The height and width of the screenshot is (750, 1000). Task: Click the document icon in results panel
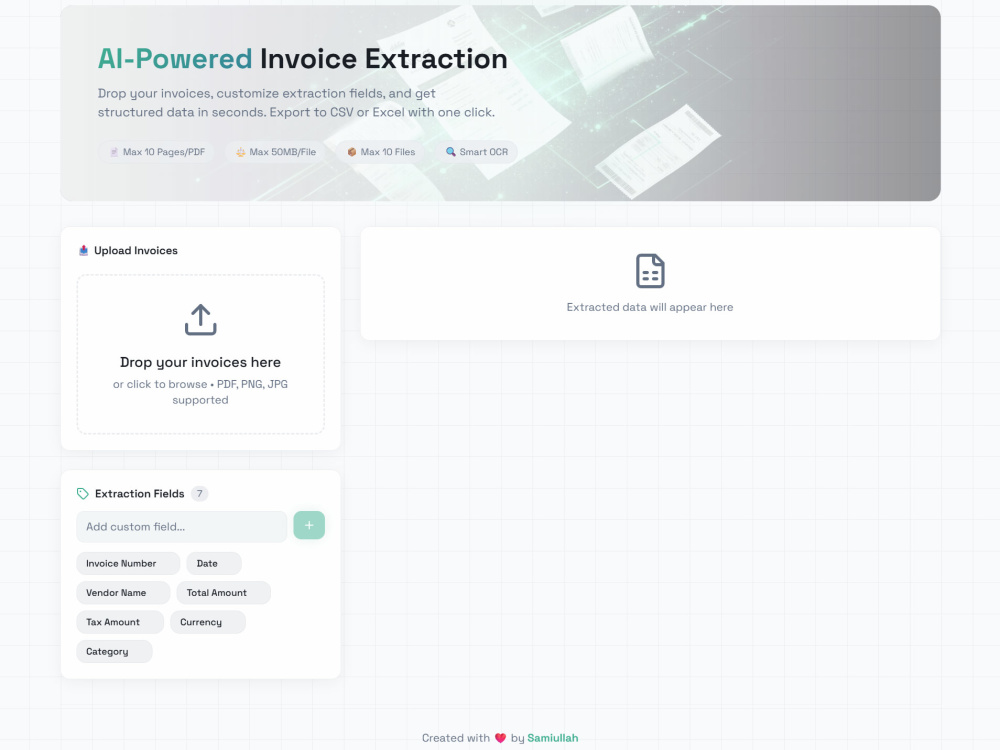point(650,271)
